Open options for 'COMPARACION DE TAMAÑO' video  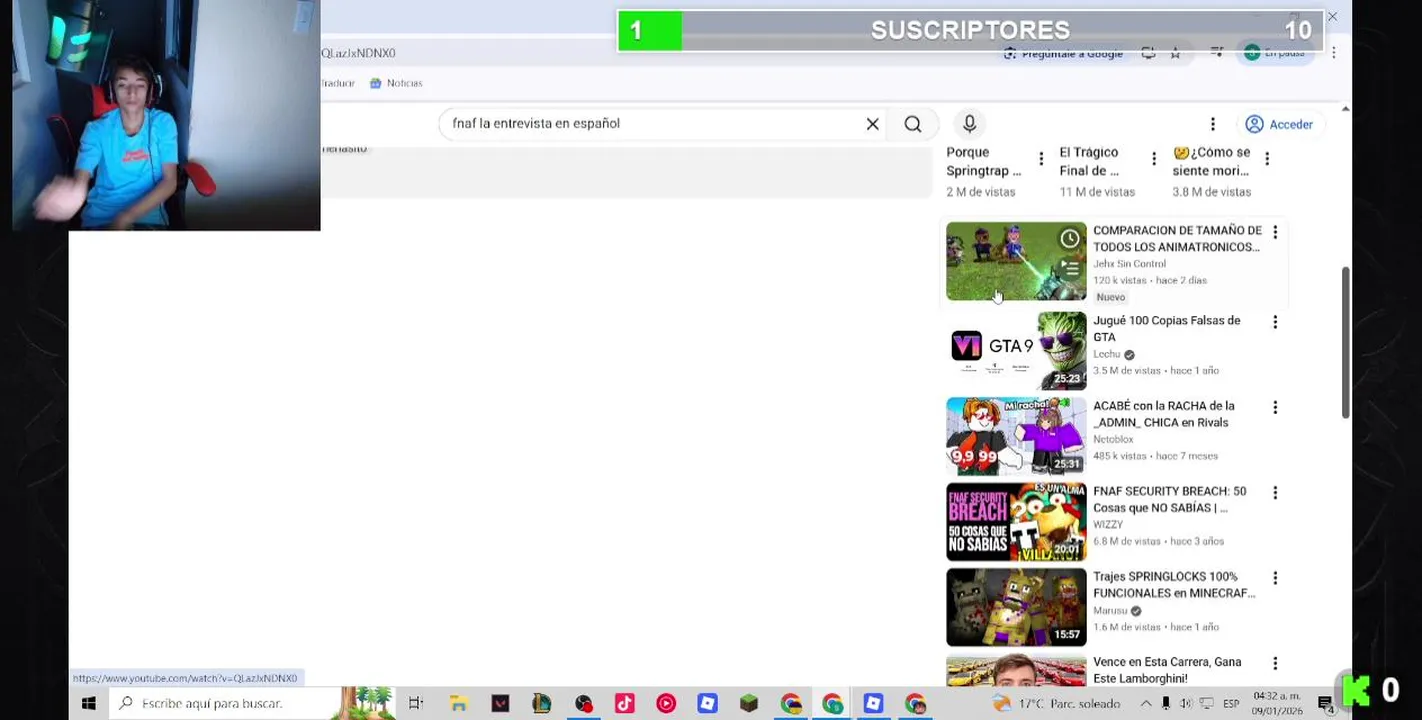coord(1275,232)
